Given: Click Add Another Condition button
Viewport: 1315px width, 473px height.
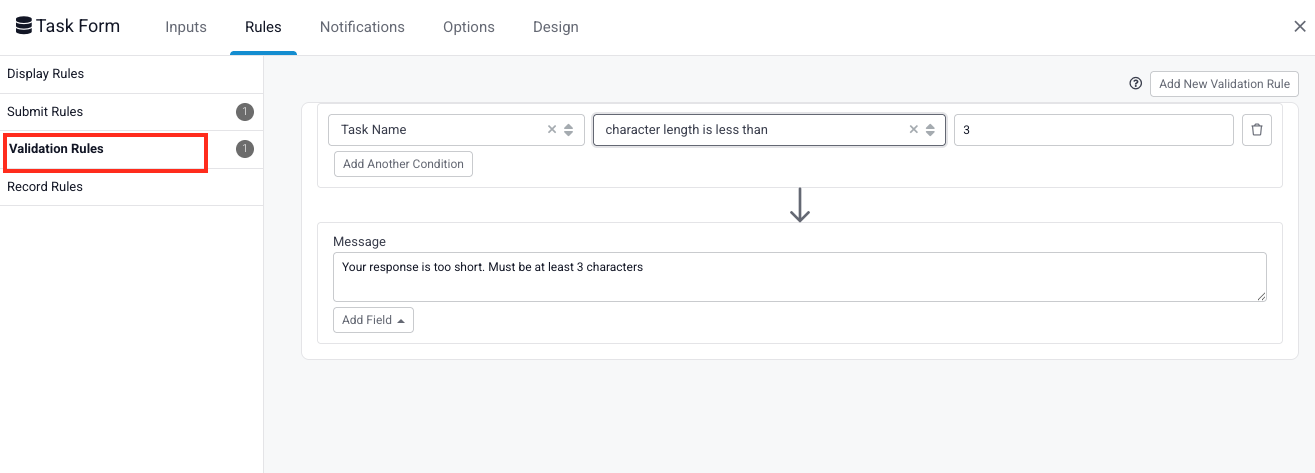Looking at the screenshot, I should click(403, 164).
